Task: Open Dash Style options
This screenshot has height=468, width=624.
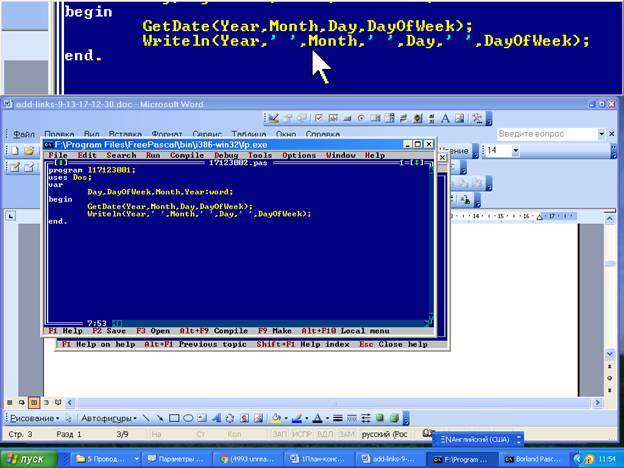Action: [x=352, y=418]
